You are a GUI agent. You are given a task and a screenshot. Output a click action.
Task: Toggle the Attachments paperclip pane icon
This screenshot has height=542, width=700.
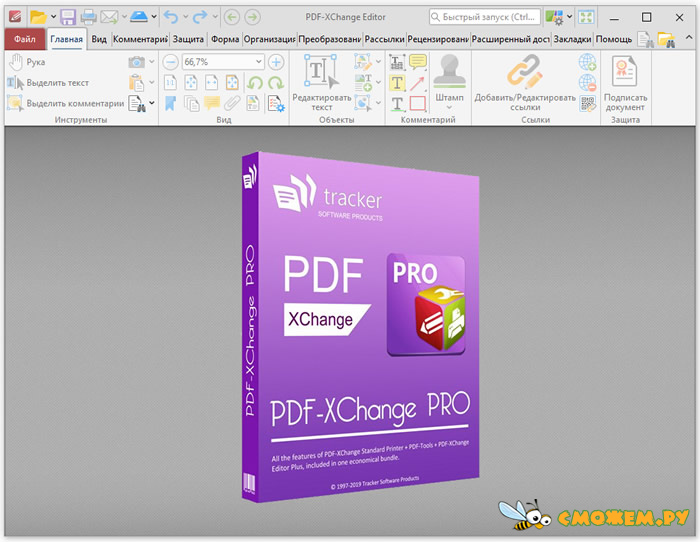click(232, 103)
